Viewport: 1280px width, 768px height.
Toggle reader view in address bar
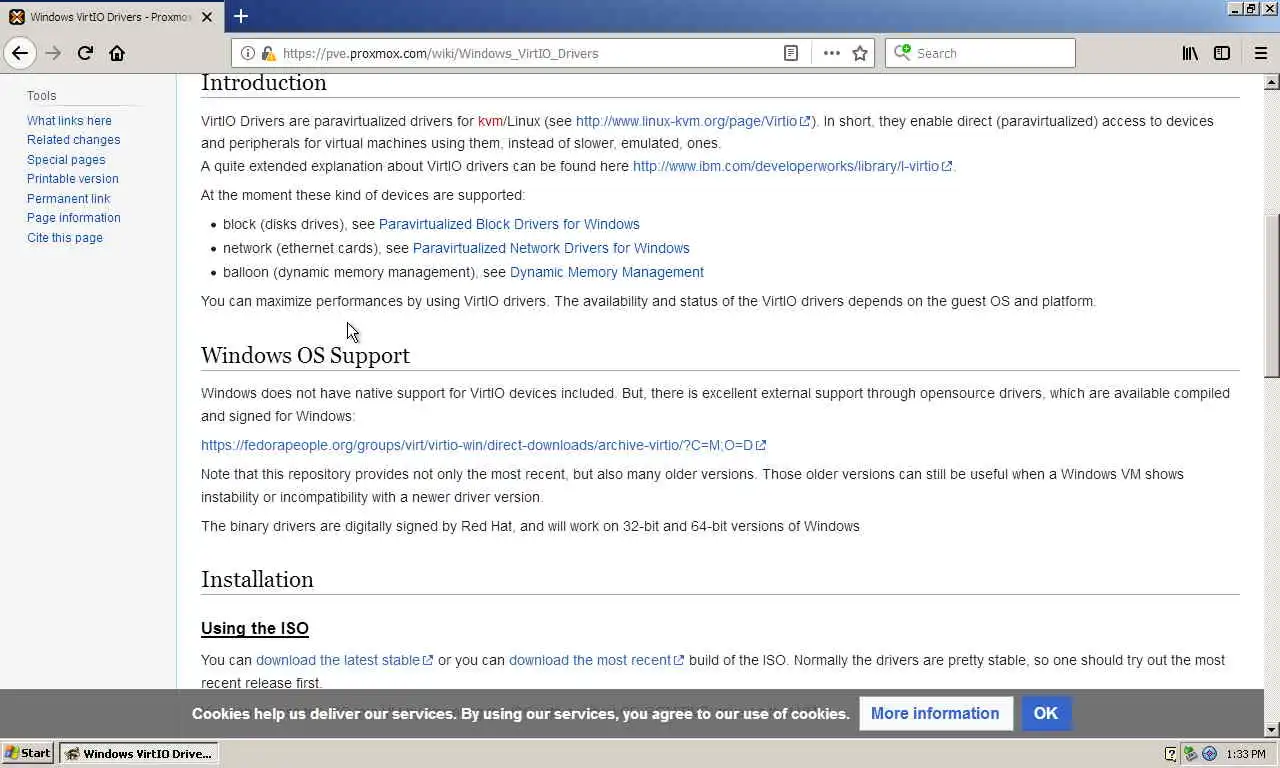coord(791,53)
